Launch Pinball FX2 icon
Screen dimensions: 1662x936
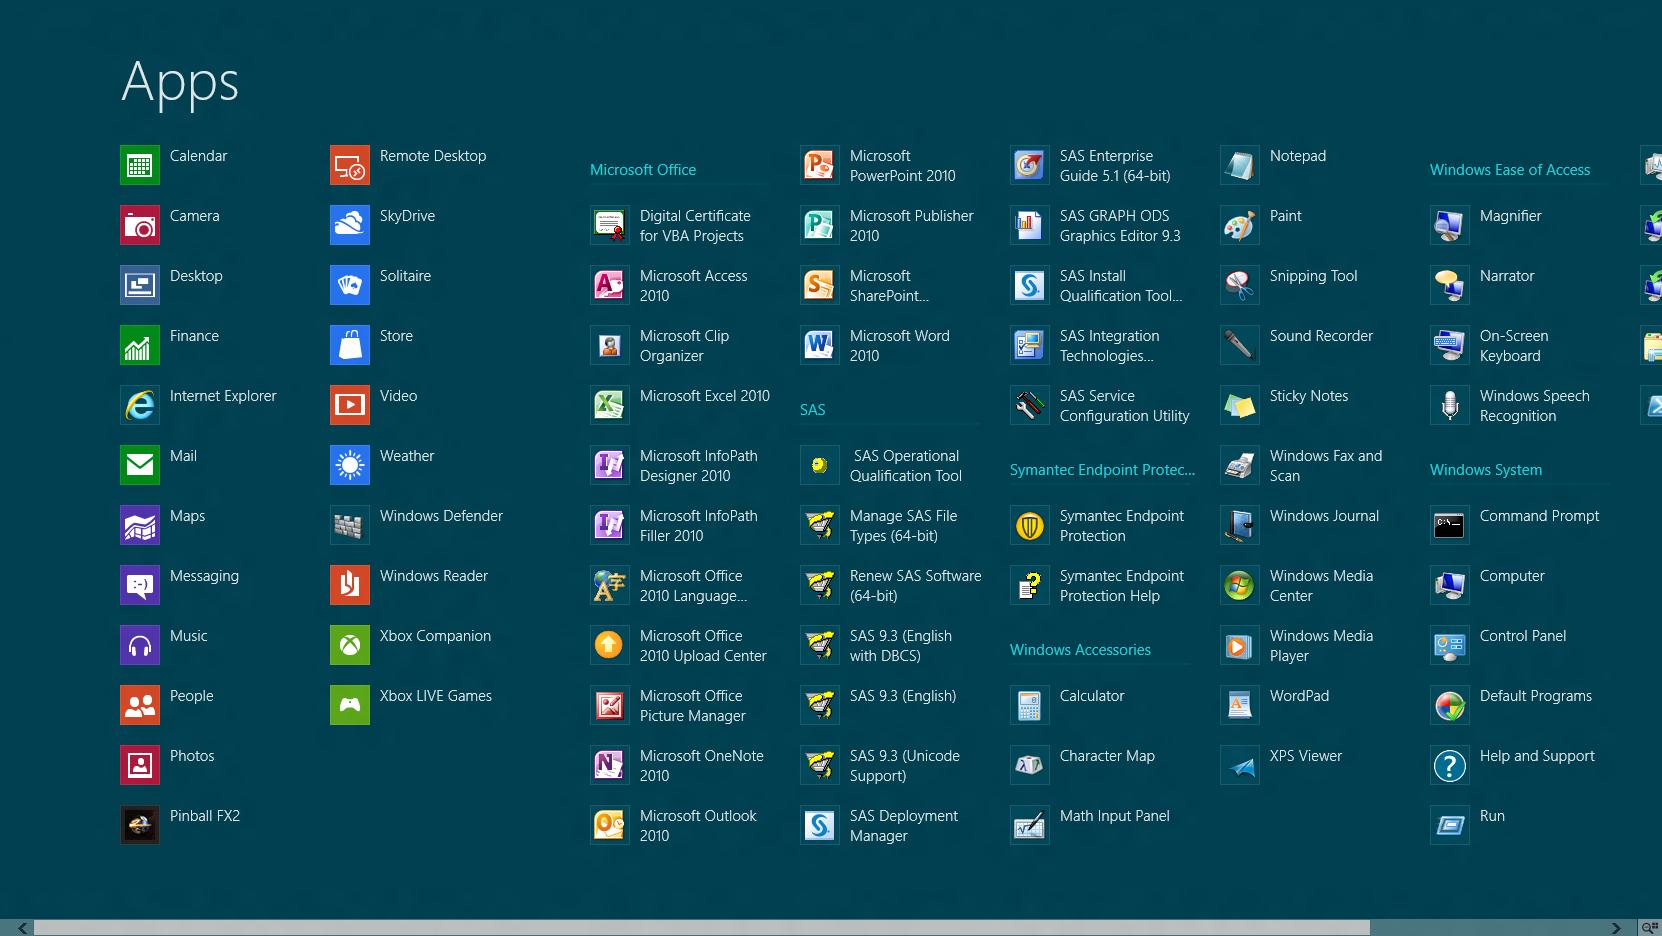tap(140, 825)
